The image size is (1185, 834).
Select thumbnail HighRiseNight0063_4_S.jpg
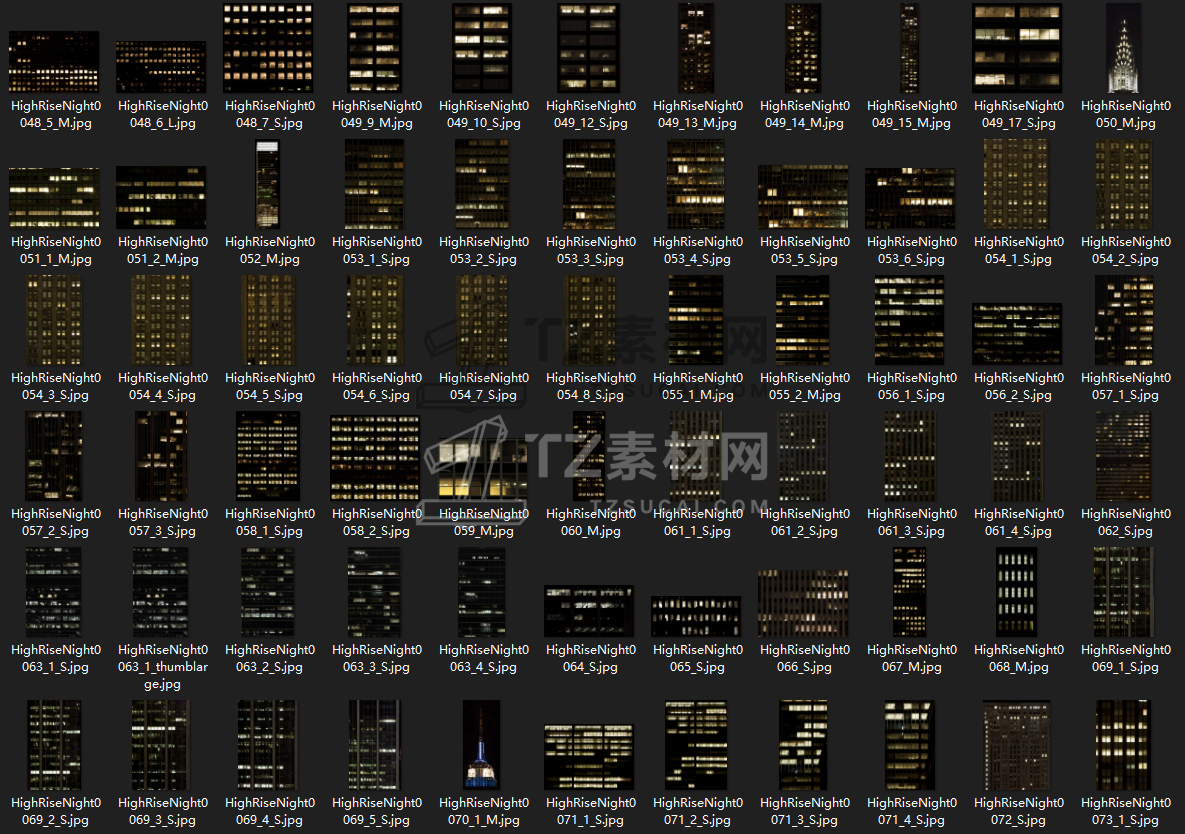(x=482, y=592)
